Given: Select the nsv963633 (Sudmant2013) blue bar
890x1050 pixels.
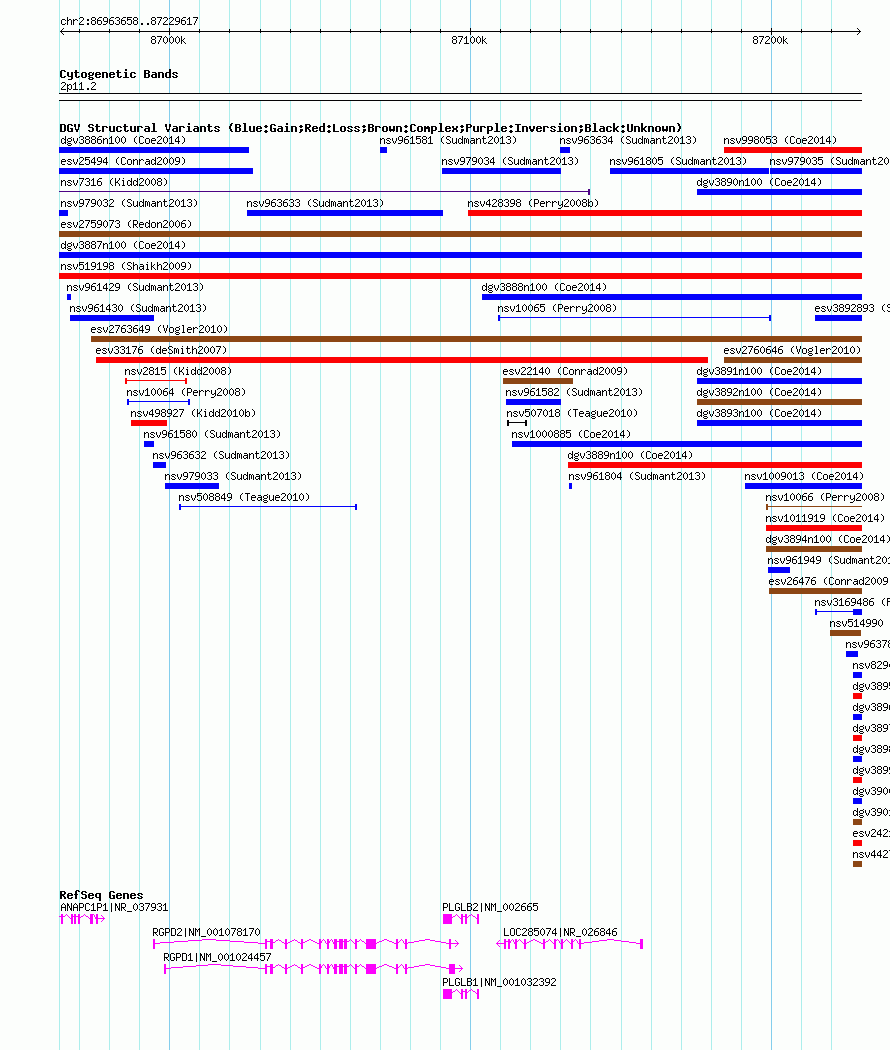Looking at the screenshot, I should (345, 213).
